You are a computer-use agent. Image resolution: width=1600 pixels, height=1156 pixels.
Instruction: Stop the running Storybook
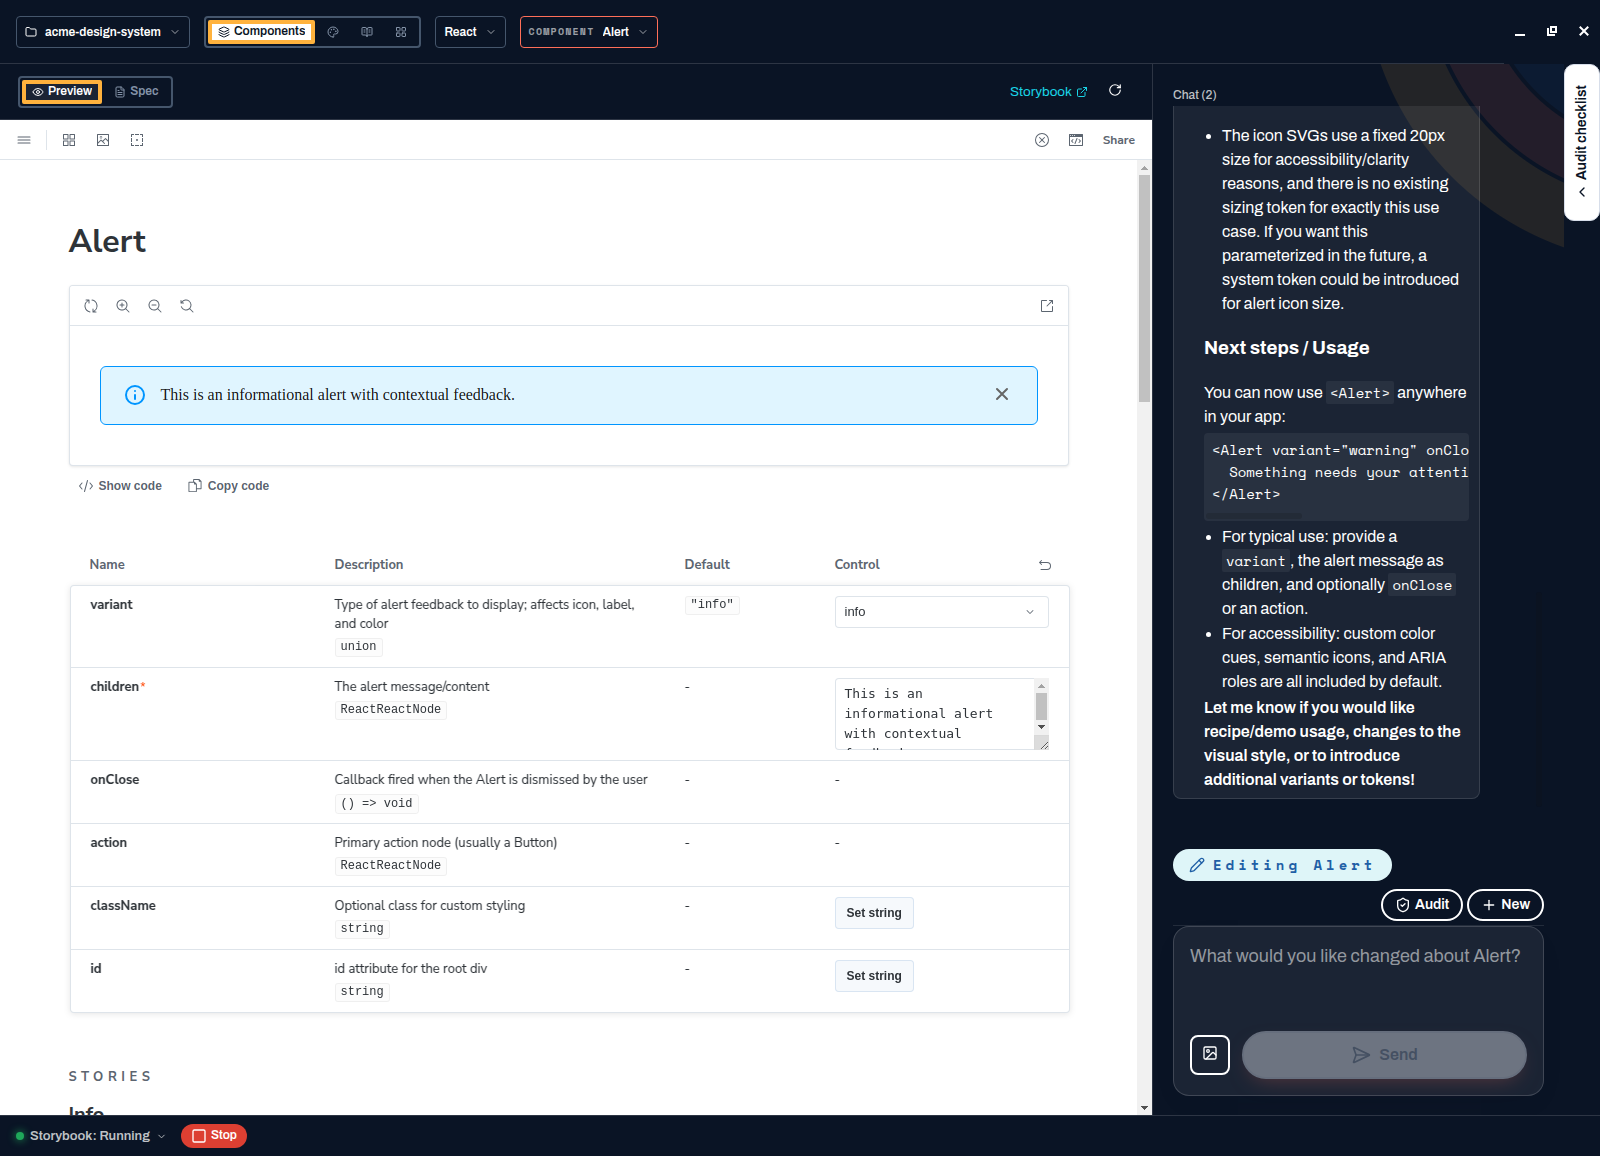pyautogui.click(x=214, y=1136)
